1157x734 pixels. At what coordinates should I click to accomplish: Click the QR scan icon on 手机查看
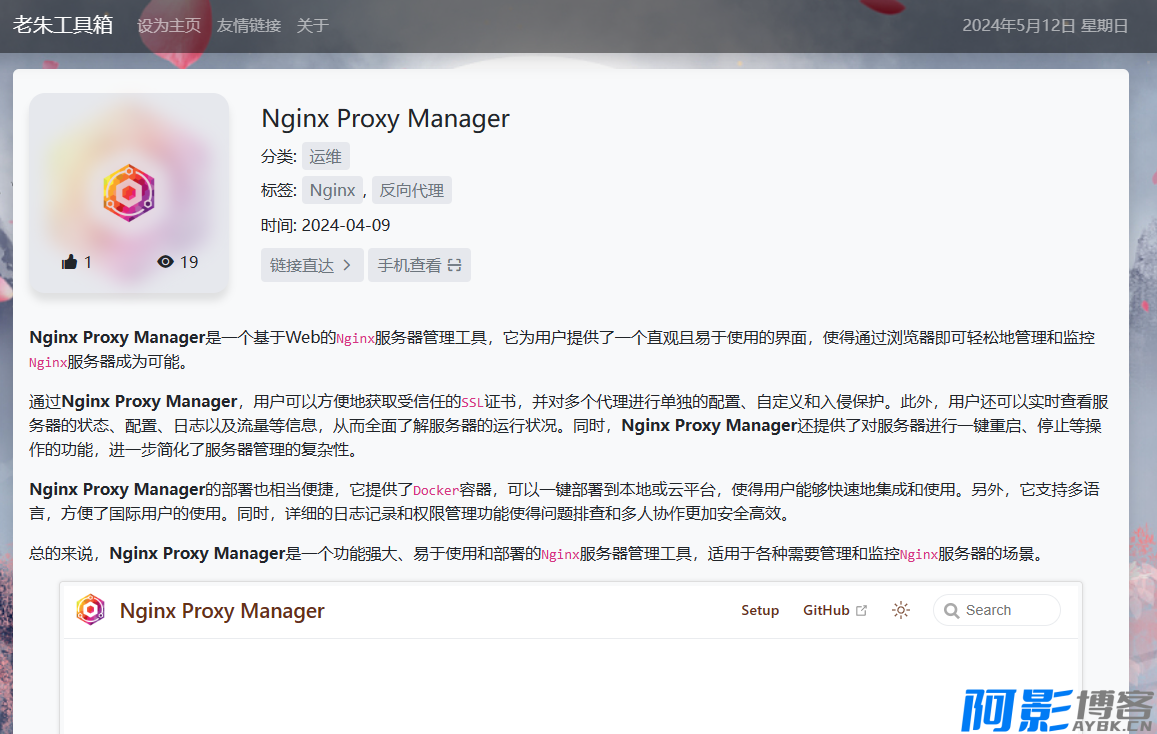coord(454,266)
